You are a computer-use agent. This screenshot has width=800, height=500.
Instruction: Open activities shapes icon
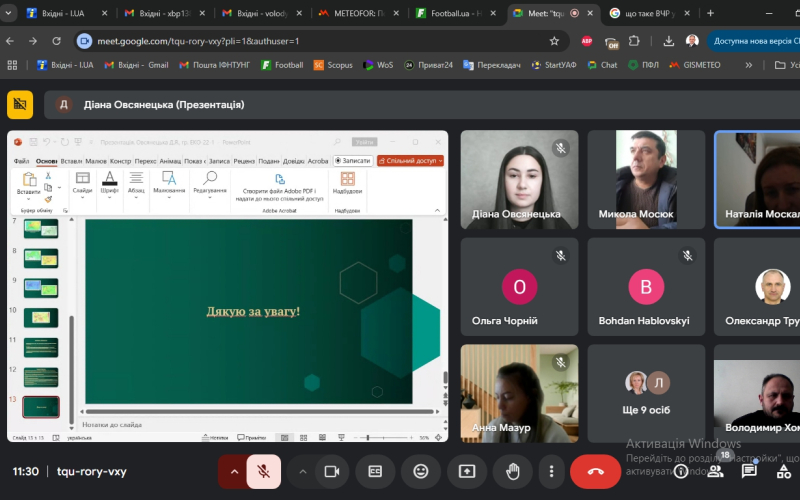tap(783, 471)
